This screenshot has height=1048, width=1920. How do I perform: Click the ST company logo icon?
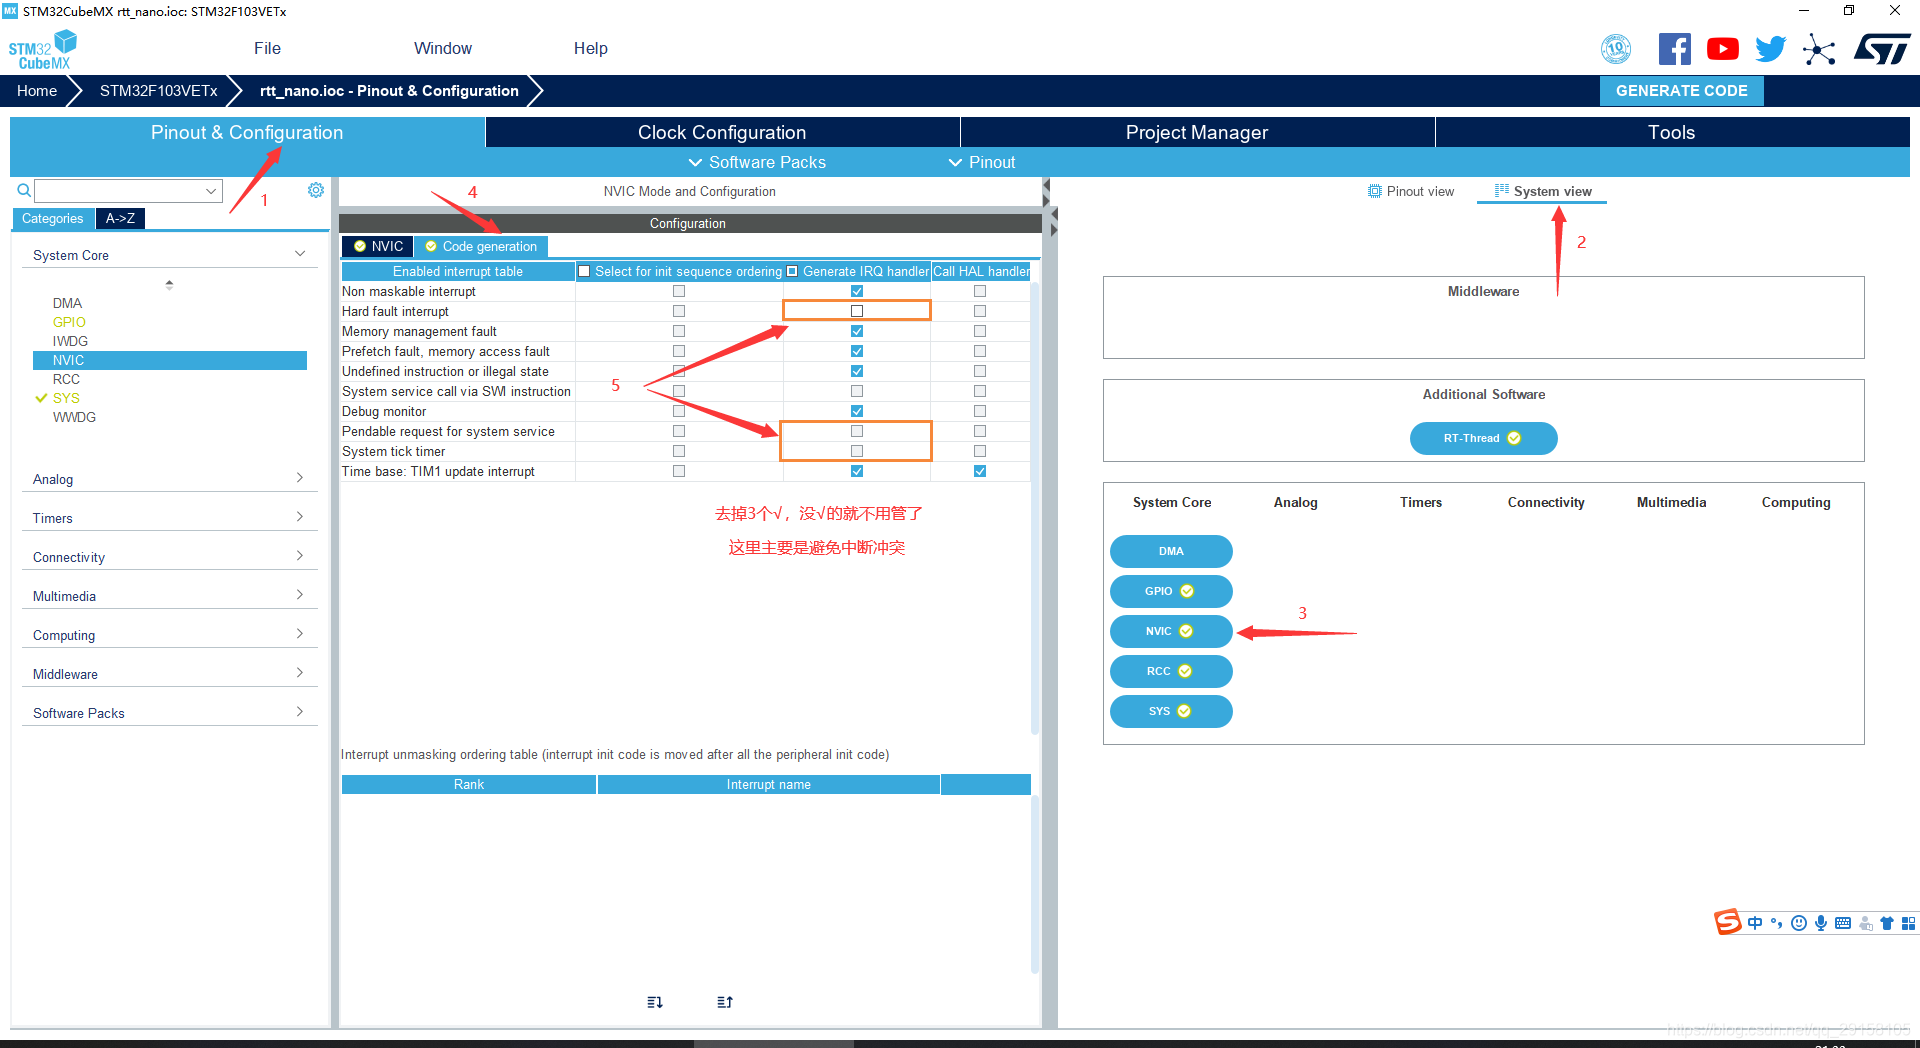pyautogui.click(x=1882, y=49)
